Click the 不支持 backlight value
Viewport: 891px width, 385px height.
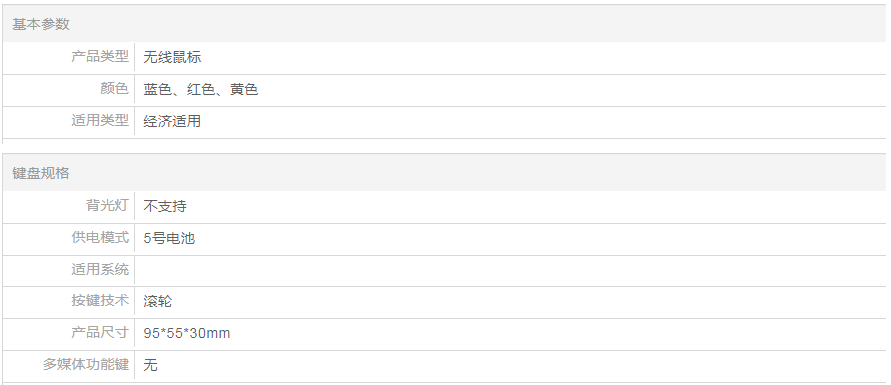point(165,206)
